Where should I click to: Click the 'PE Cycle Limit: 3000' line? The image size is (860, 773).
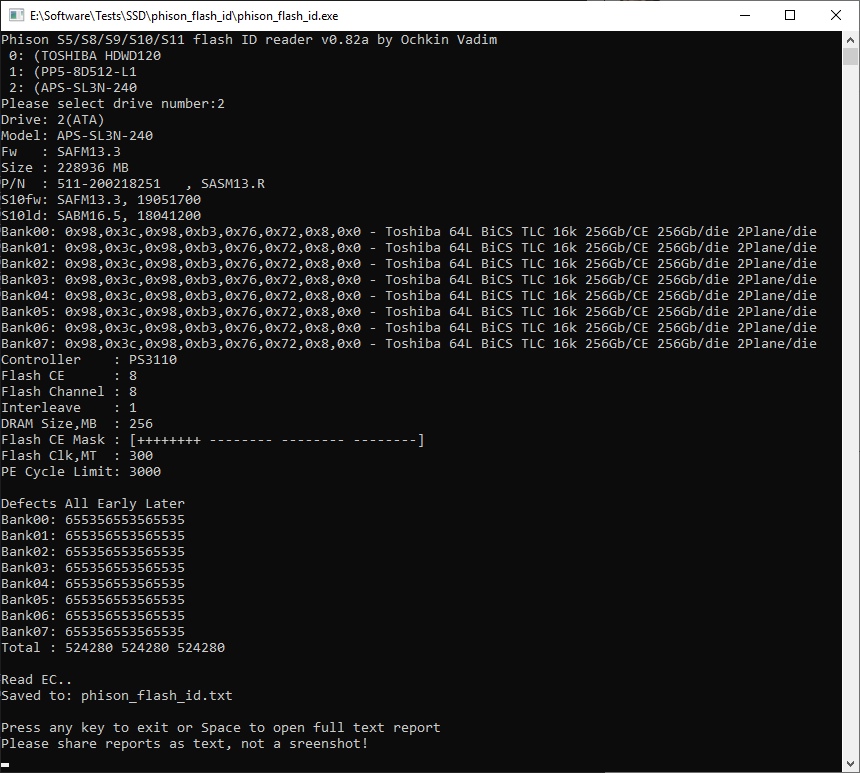click(x=81, y=472)
